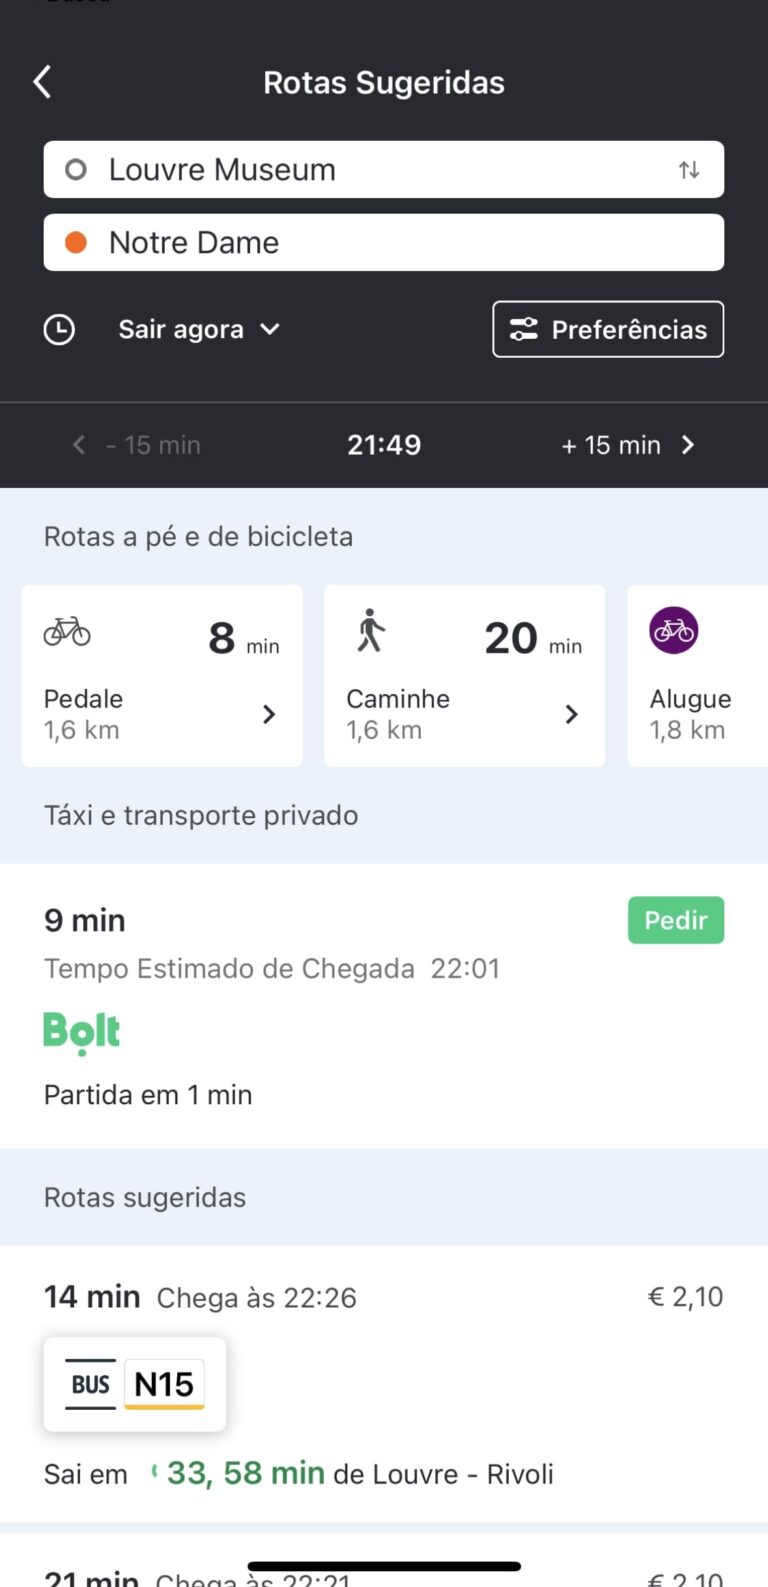Tap the bicycle icon in Pedale card
Screen dimensions: 768x1587
point(67,632)
